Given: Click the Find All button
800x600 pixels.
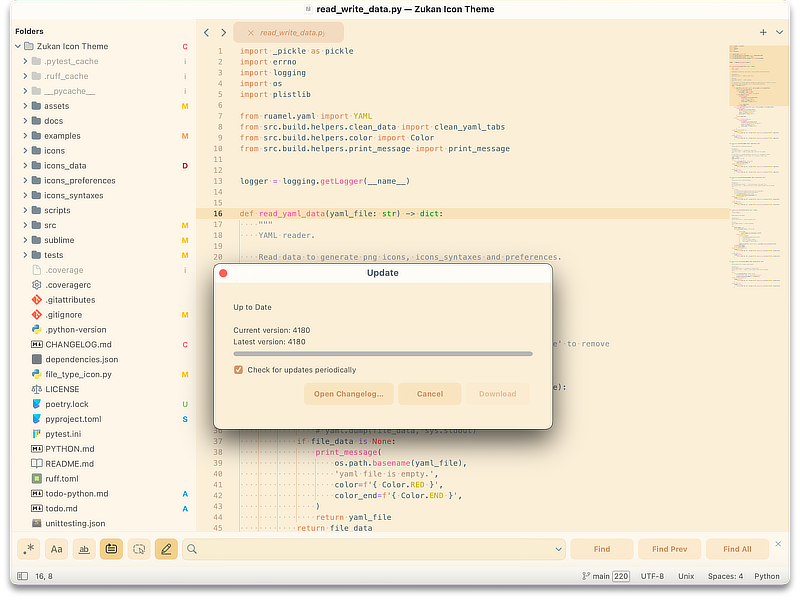Looking at the screenshot, I should pos(737,549).
